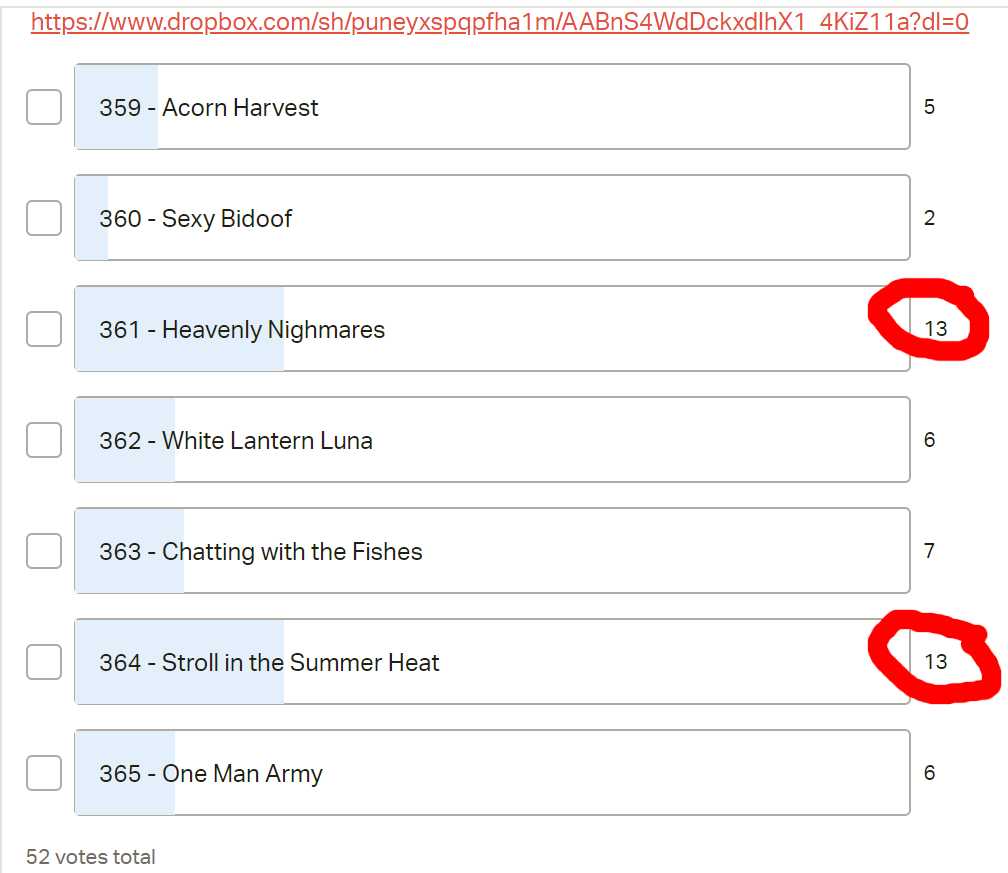Click the Sexy Bidoof option text label
The height and width of the screenshot is (873, 1008).
coord(196,219)
